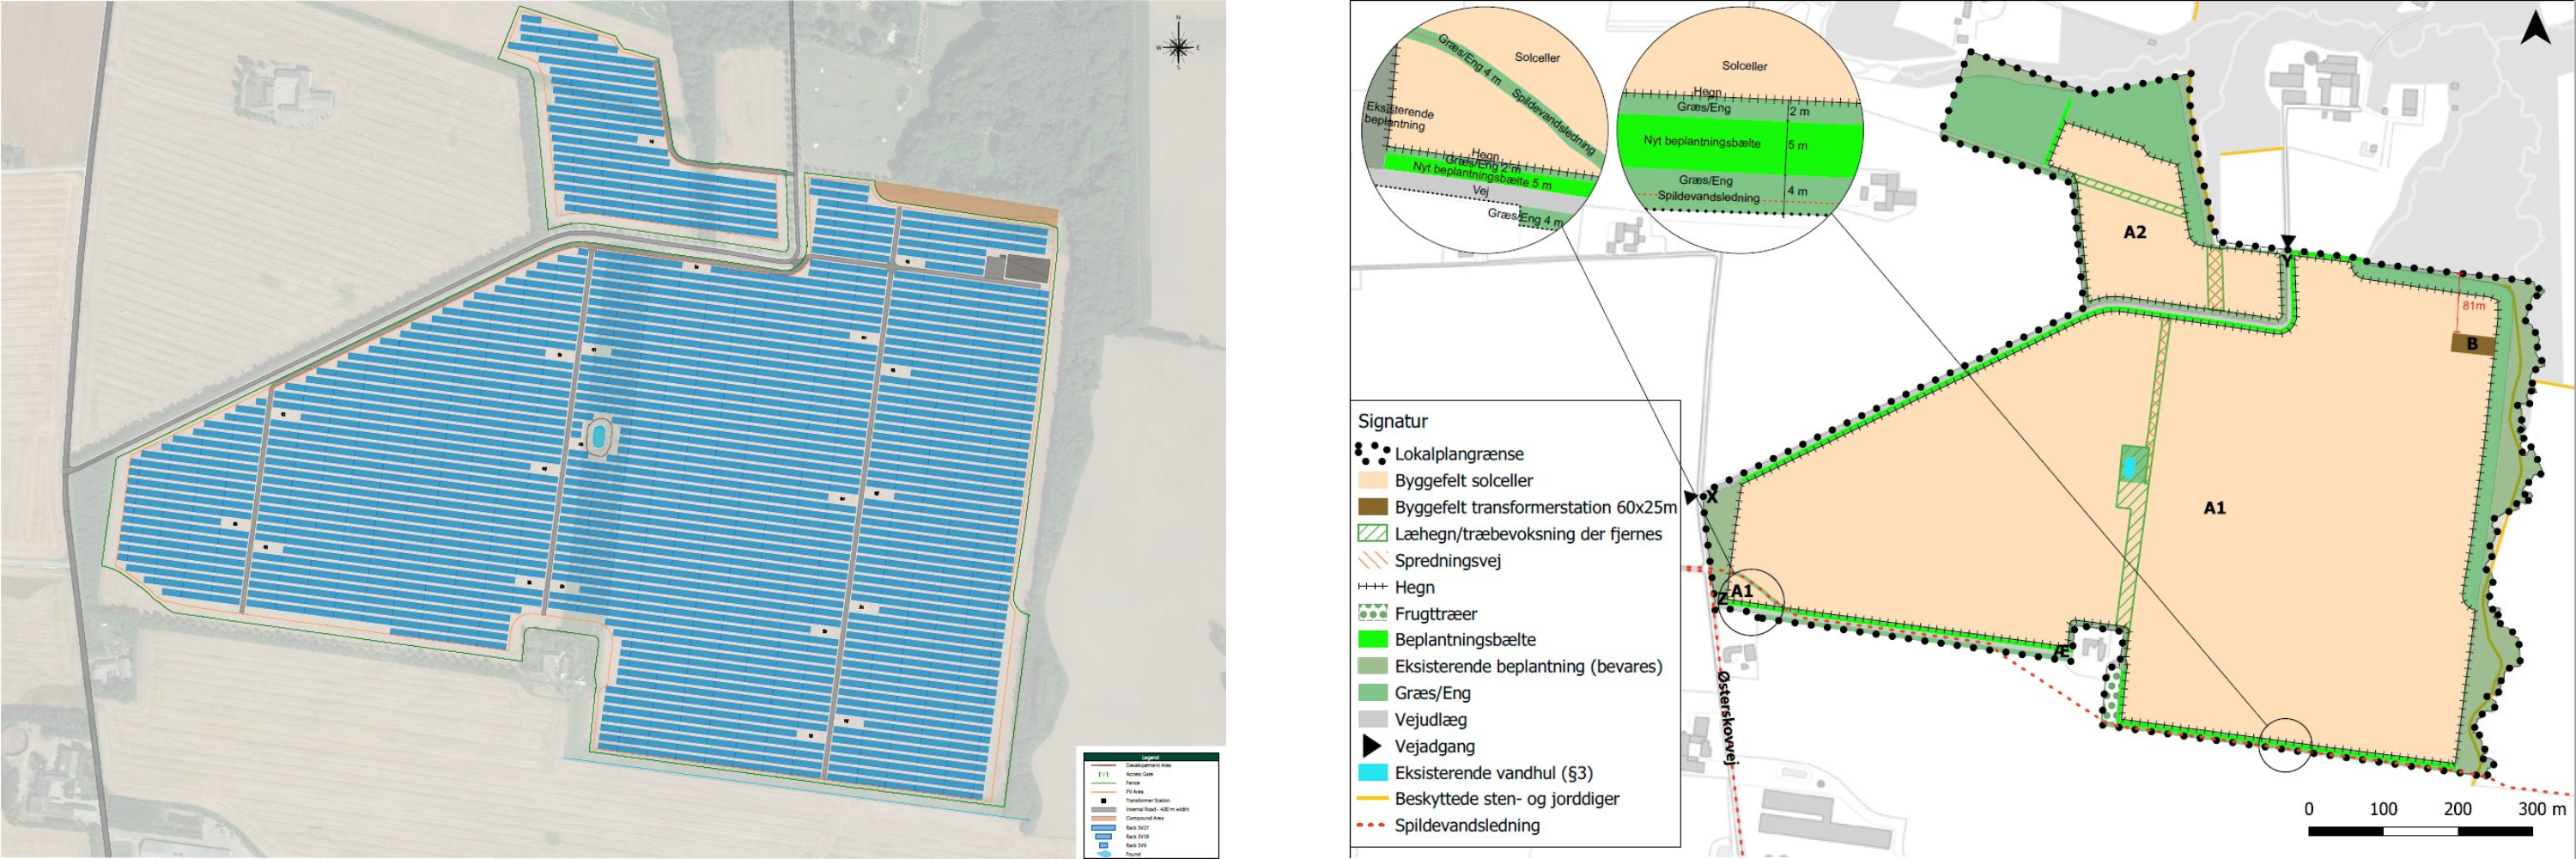Click the hatched Læhegn symbol in the legend
This screenshot has width=2576, height=859.
point(1372,533)
